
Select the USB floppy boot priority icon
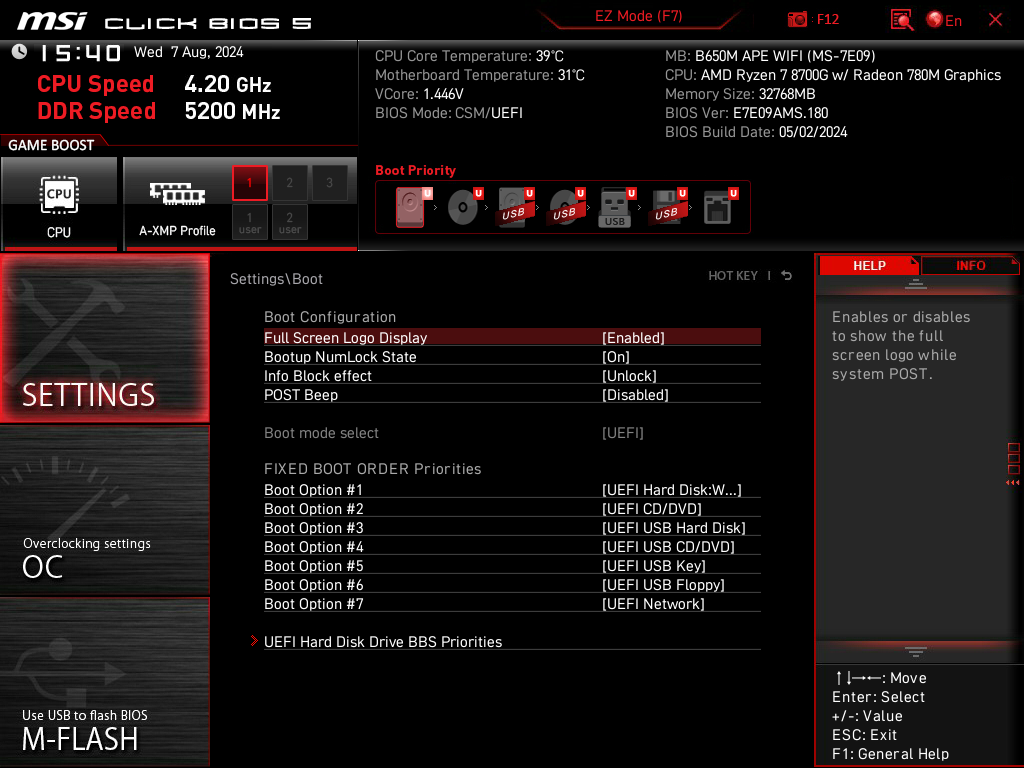pos(668,207)
